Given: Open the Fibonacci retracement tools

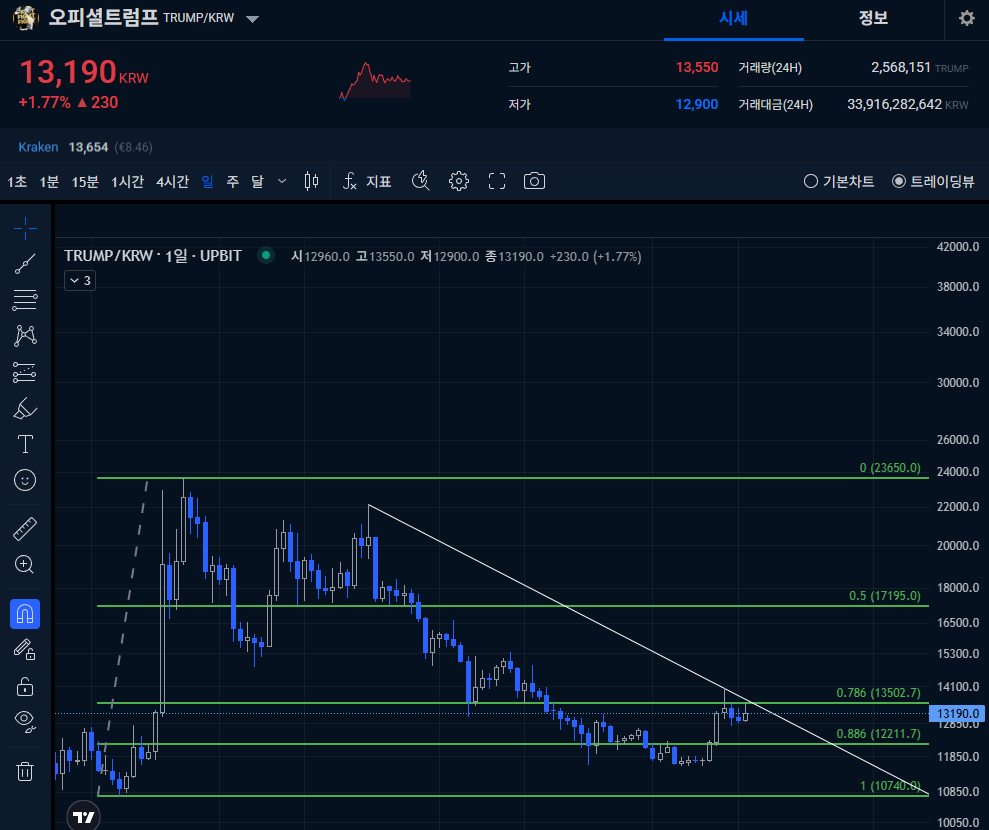Looking at the screenshot, I should [x=25, y=300].
